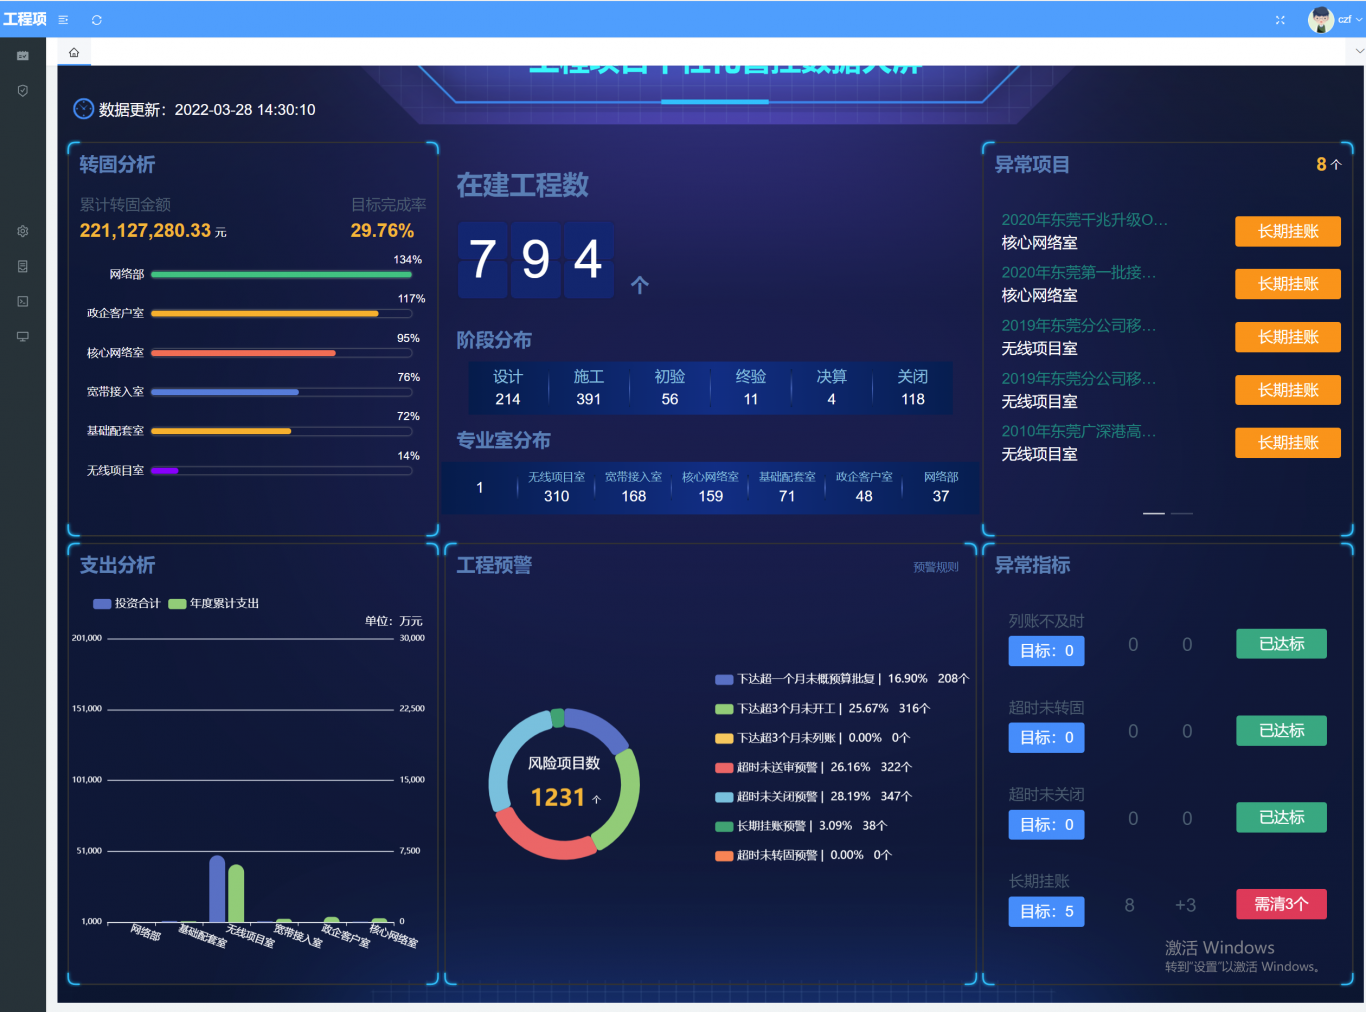The width and height of the screenshot is (1366, 1012).
Task: Toggle legend 超时未转固预警
Action: (803, 855)
